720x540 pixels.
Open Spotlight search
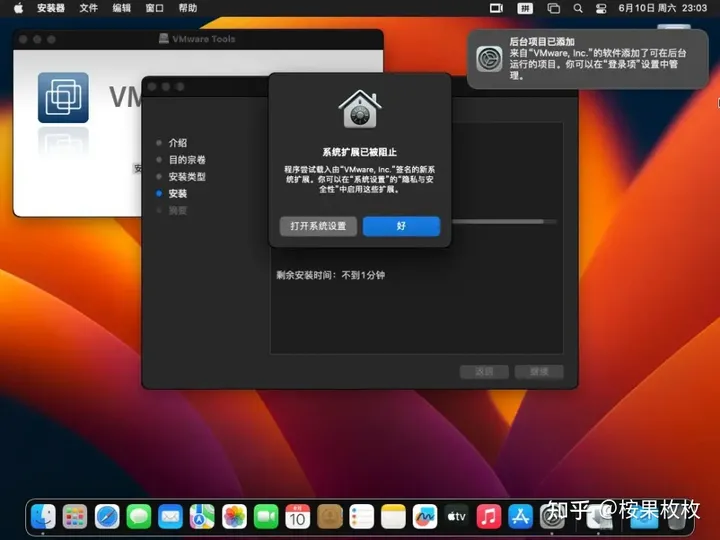578,8
